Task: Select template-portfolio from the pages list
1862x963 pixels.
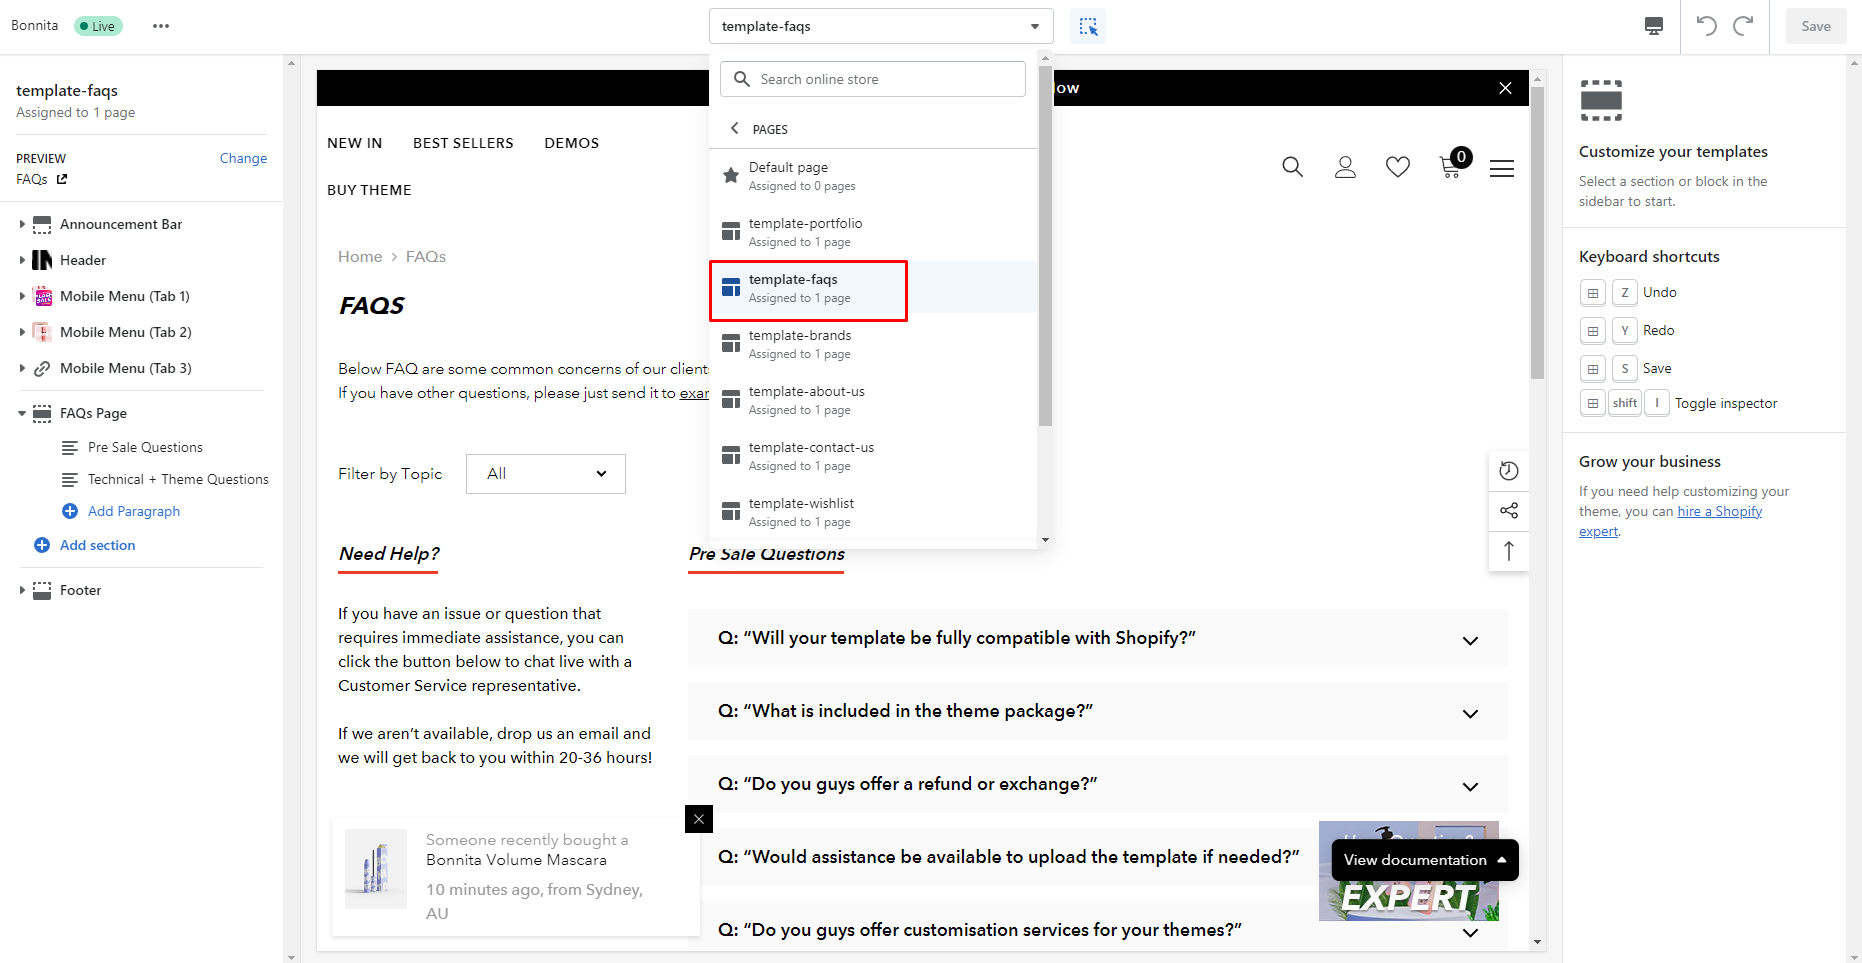Action: tap(805, 232)
